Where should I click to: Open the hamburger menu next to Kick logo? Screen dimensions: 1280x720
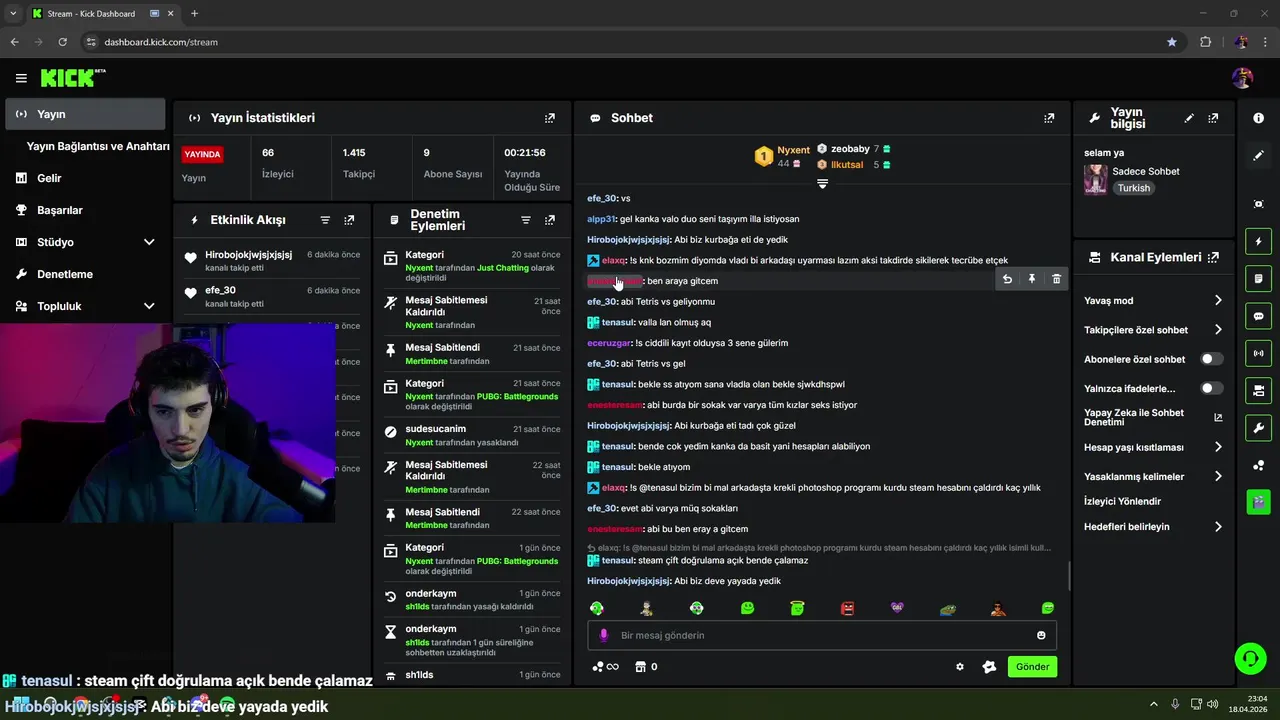click(21, 78)
